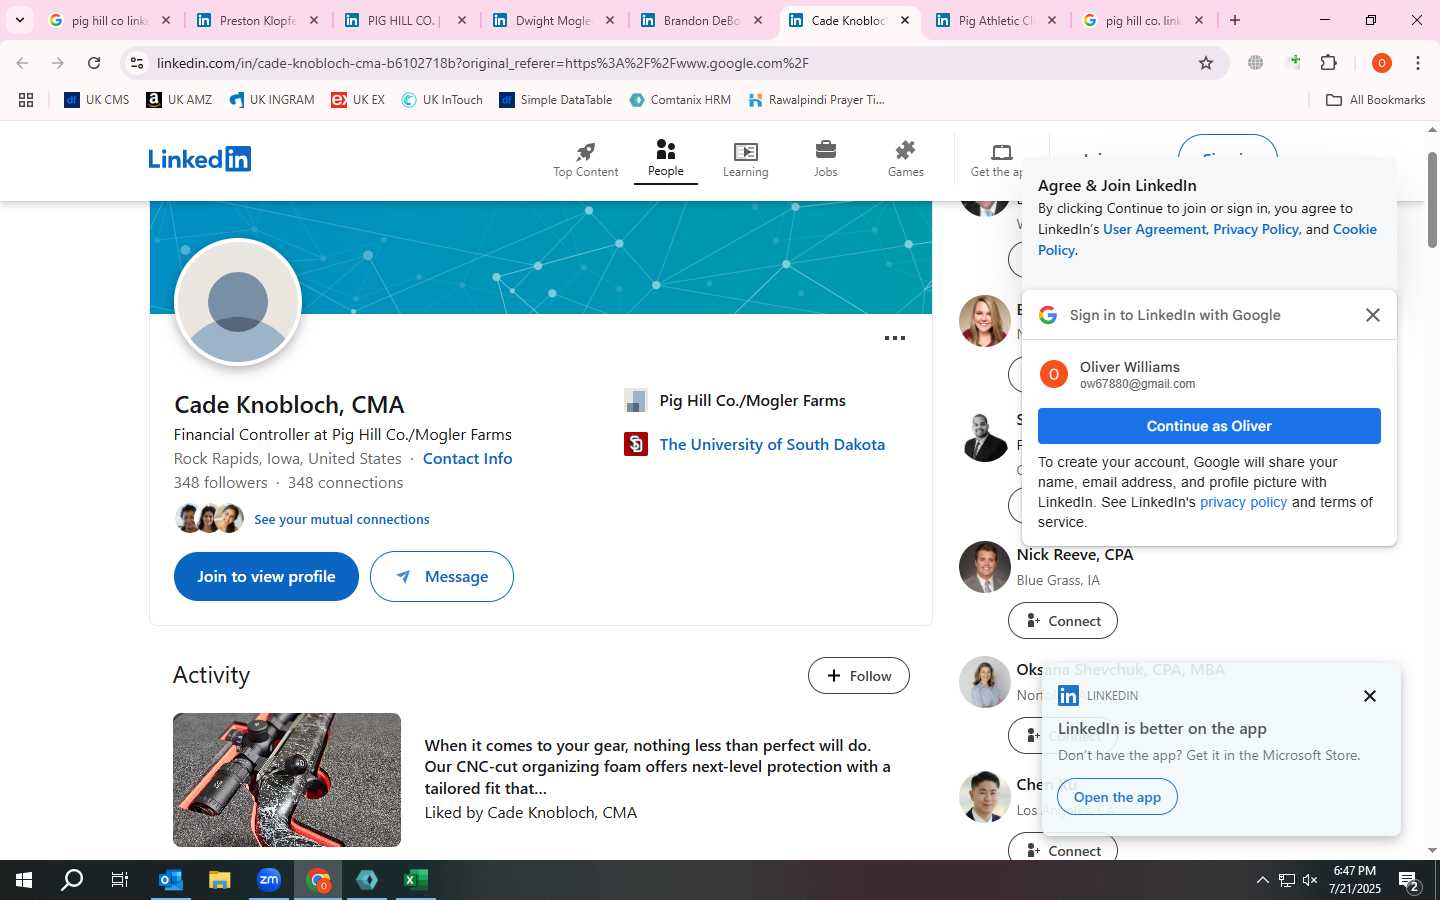View site information icon in address bar
The width and height of the screenshot is (1440, 900).
[137, 63]
